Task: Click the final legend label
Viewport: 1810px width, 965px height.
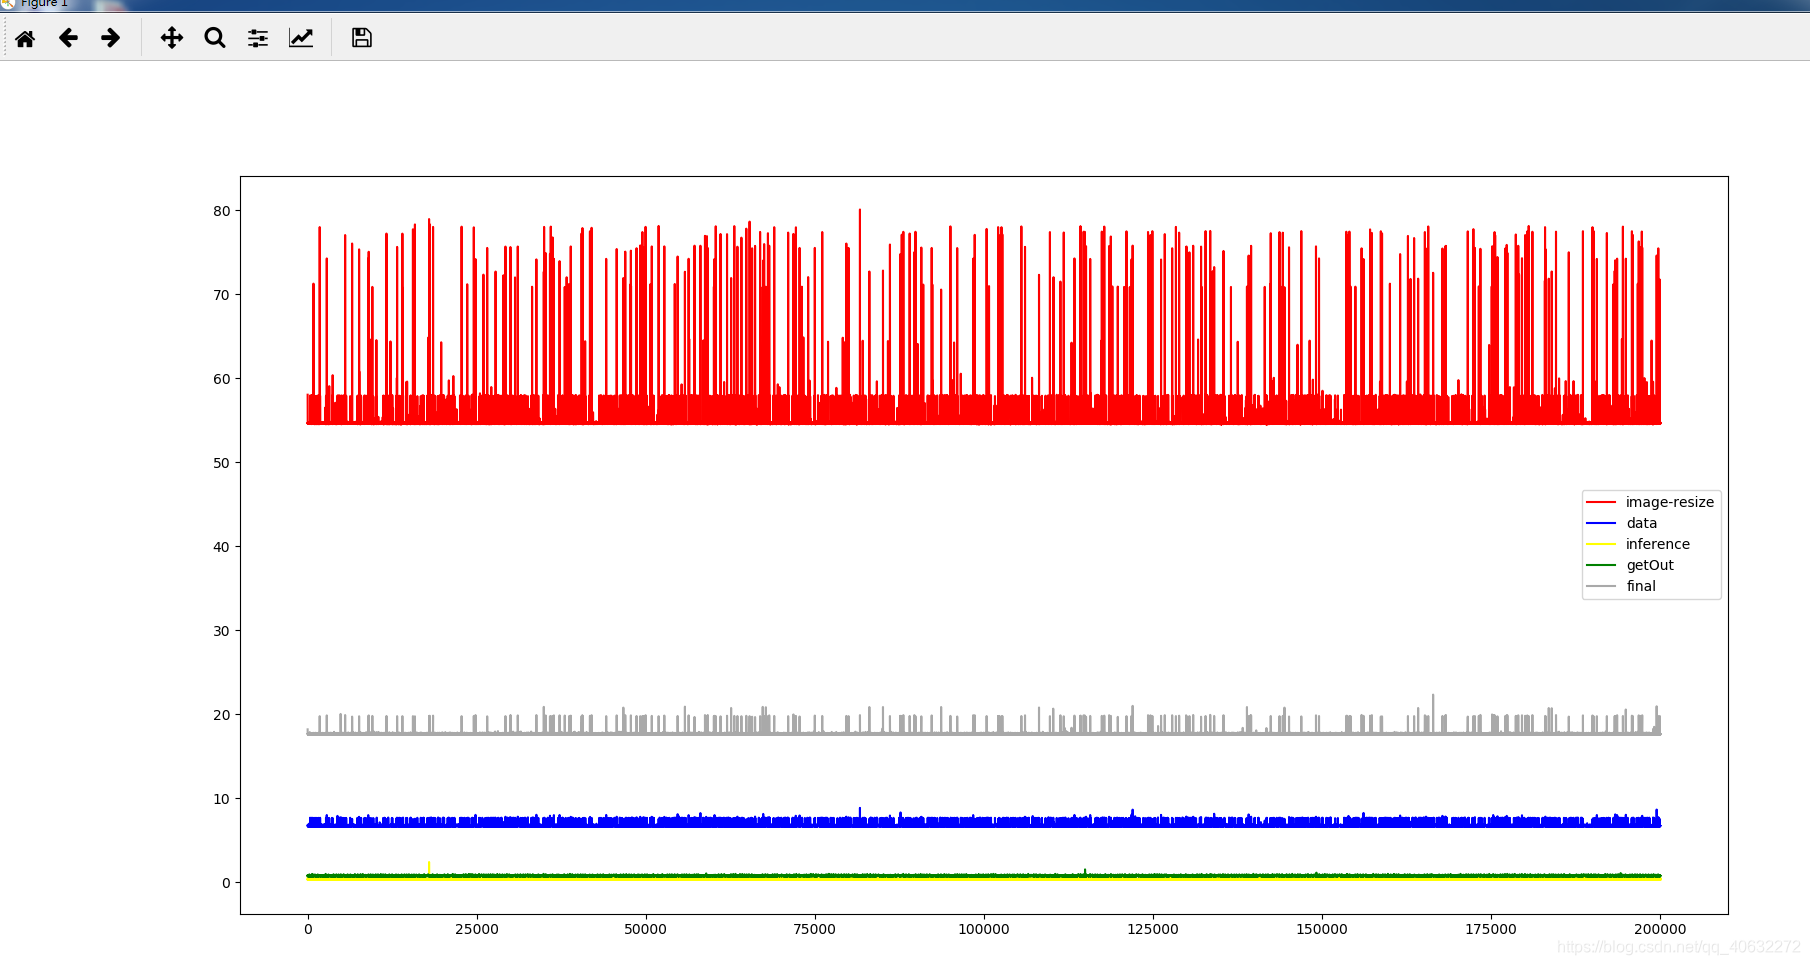Action: click(x=1640, y=586)
